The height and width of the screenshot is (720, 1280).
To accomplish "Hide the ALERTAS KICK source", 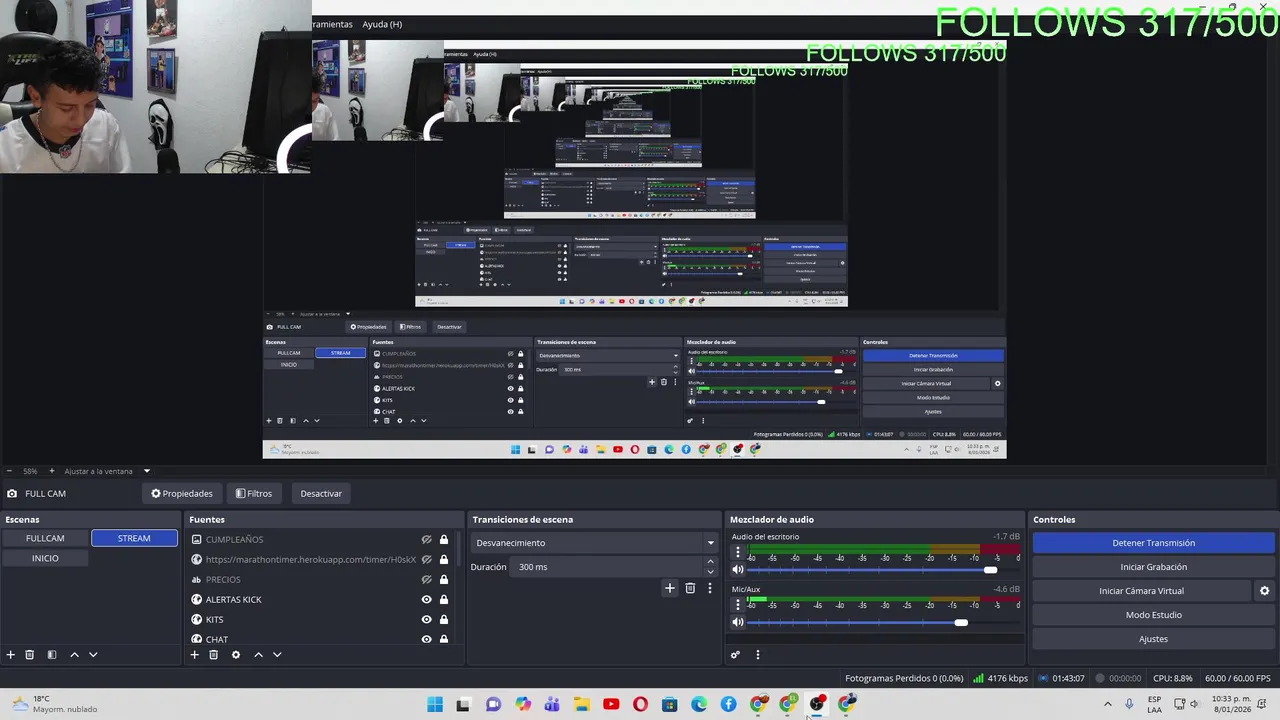I will point(427,600).
